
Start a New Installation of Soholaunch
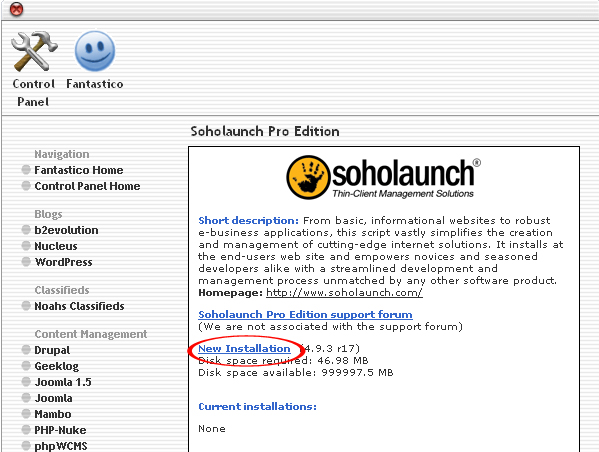click(x=244, y=348)
